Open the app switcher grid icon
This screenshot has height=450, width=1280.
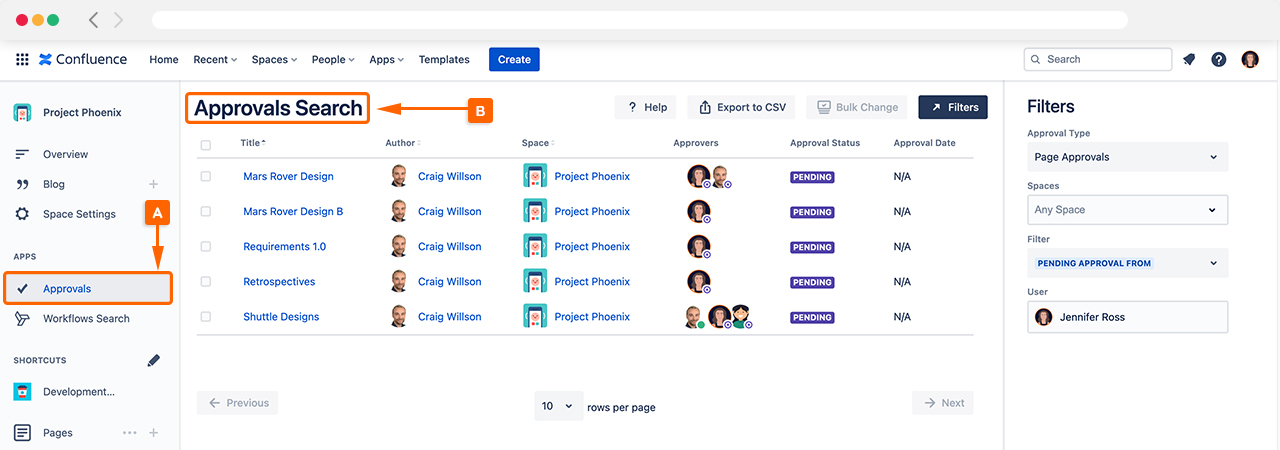click(22, 59)
